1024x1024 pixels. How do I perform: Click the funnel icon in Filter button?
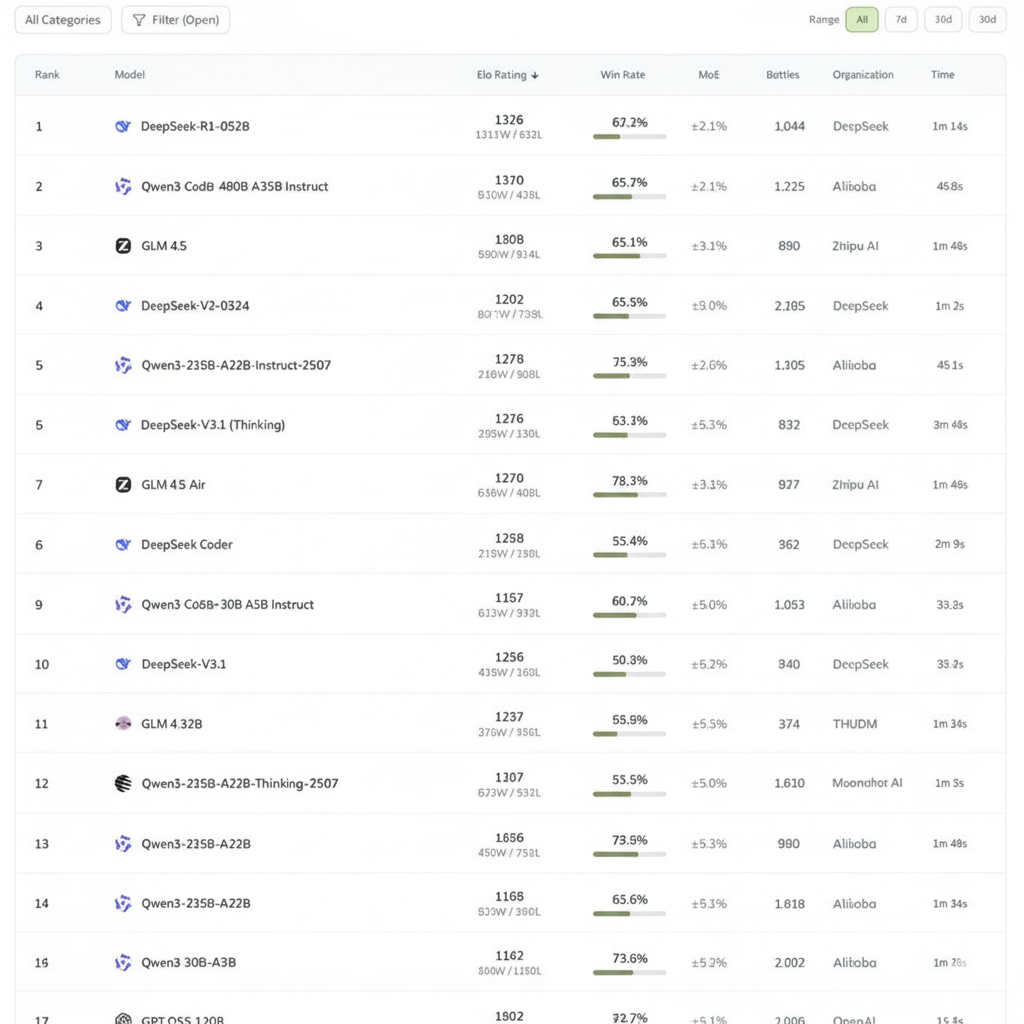(138, 20)
